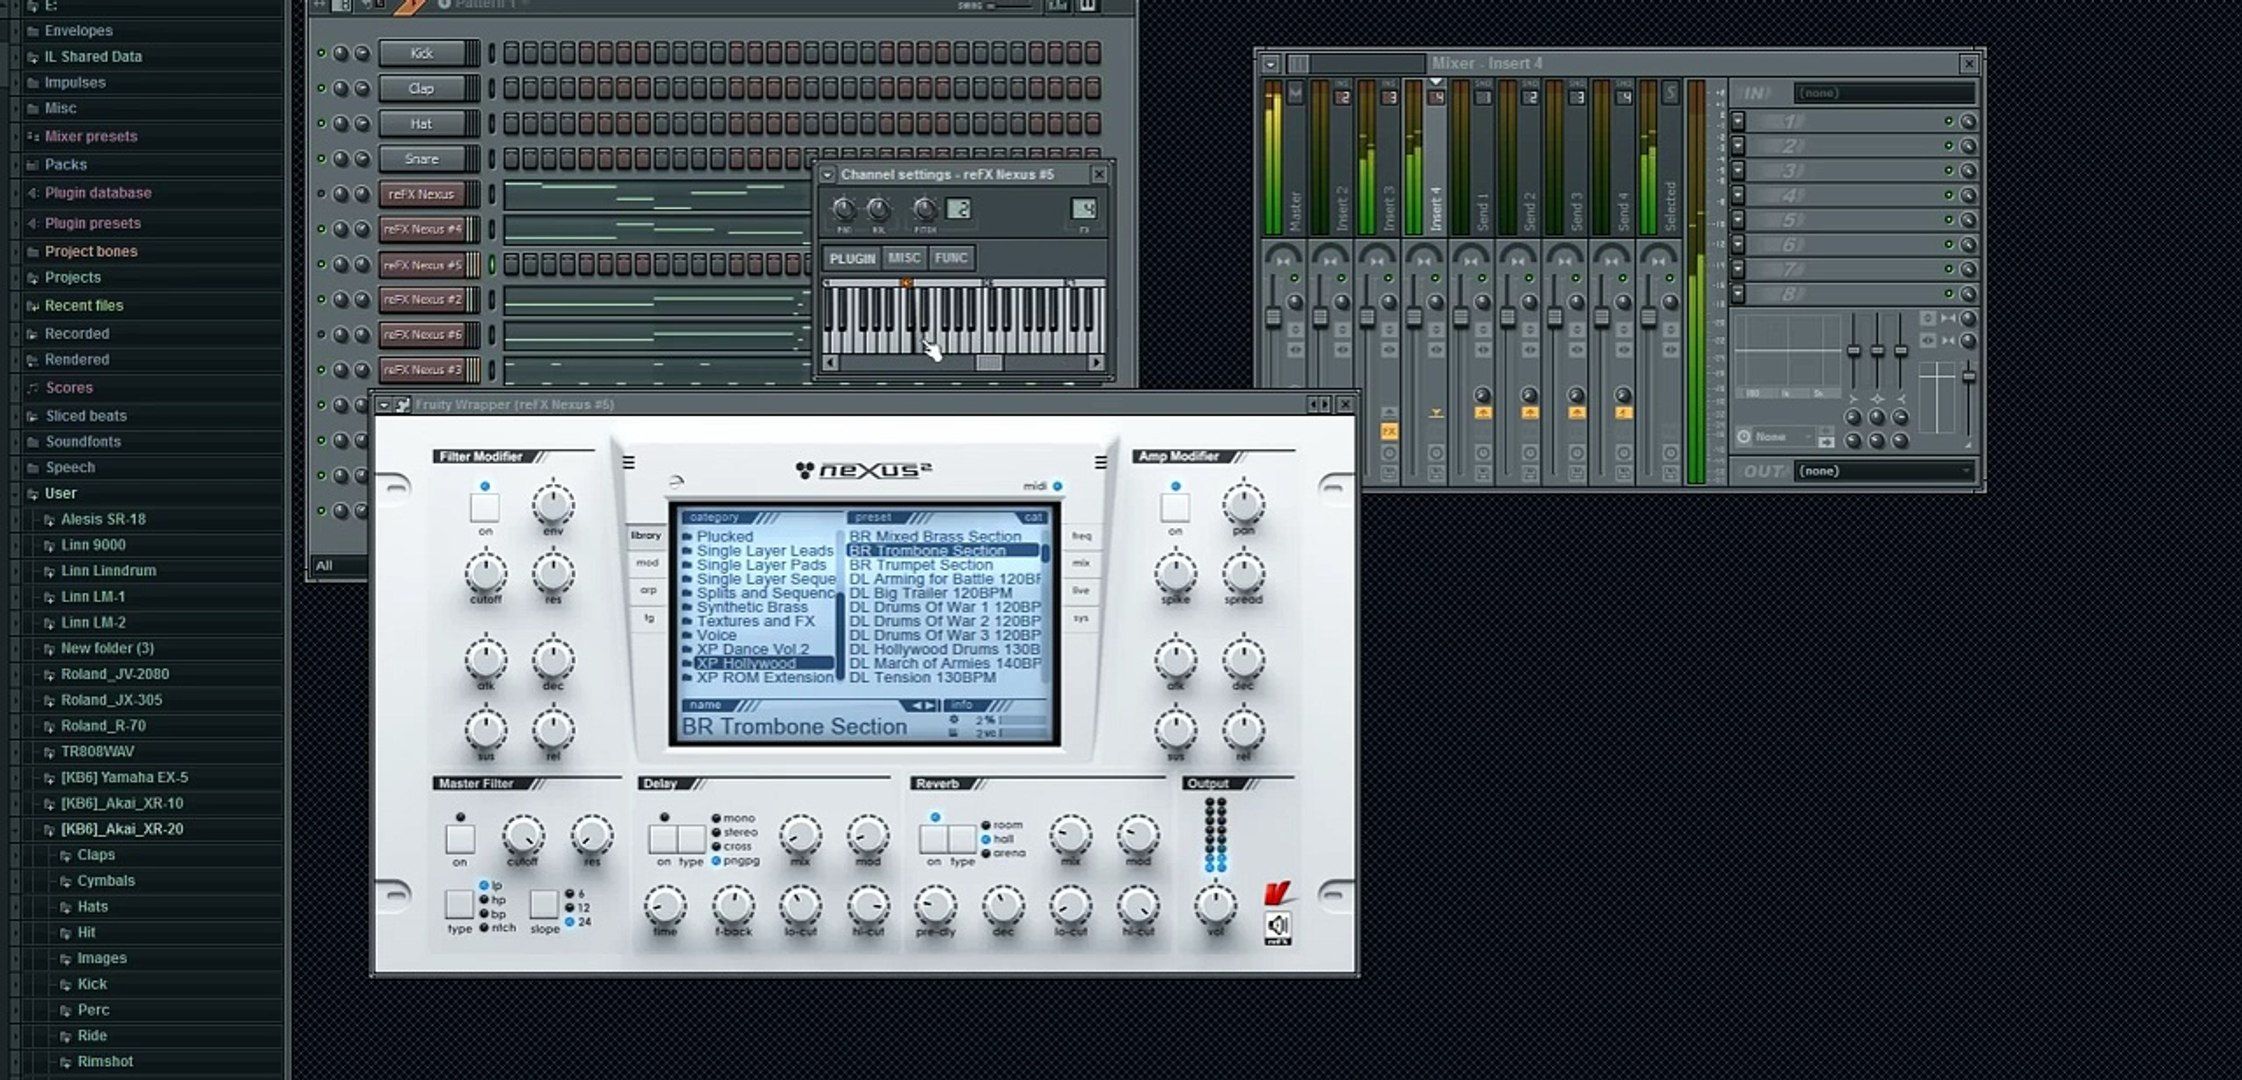
Task: Click the Mixer presets browser icon
Action: pyautogui.click(x=33, y=136)
